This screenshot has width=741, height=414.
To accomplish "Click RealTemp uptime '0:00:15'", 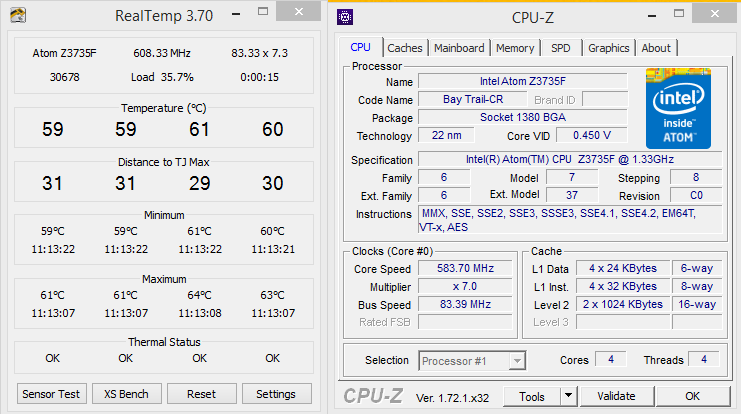I will click(259, 77).
